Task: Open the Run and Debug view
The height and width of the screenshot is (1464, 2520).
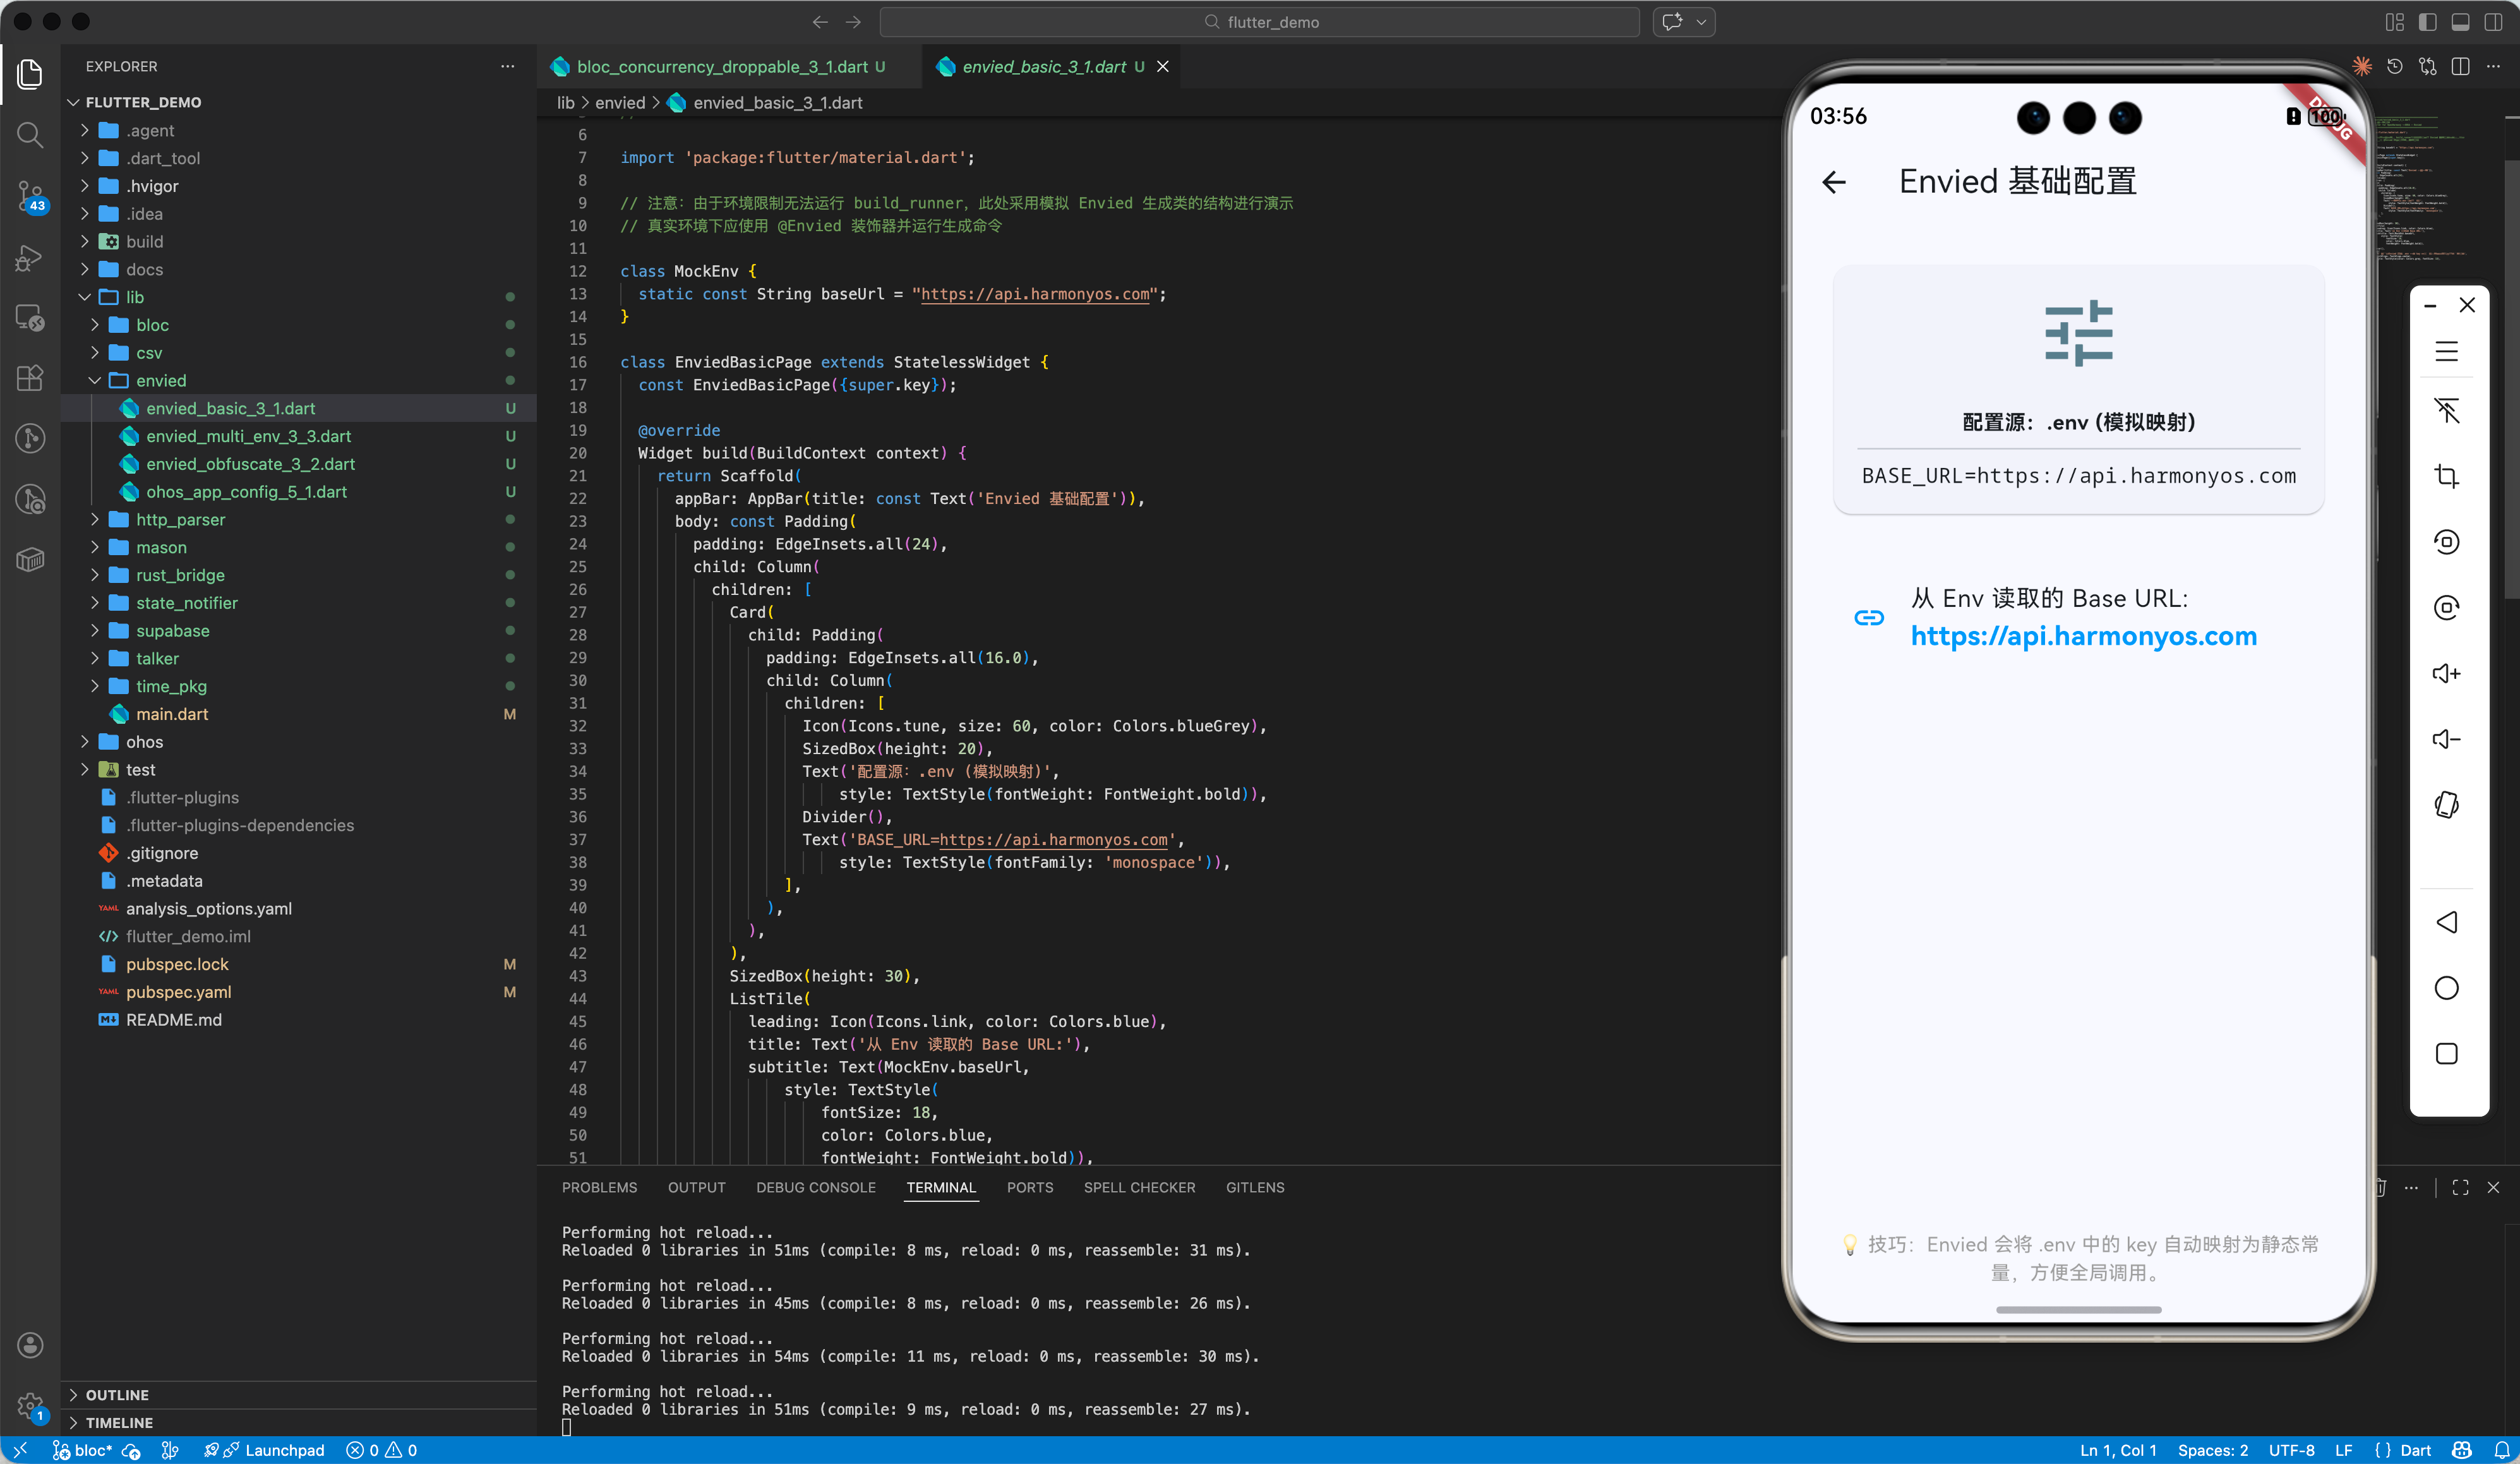Action: pos(30,258)
